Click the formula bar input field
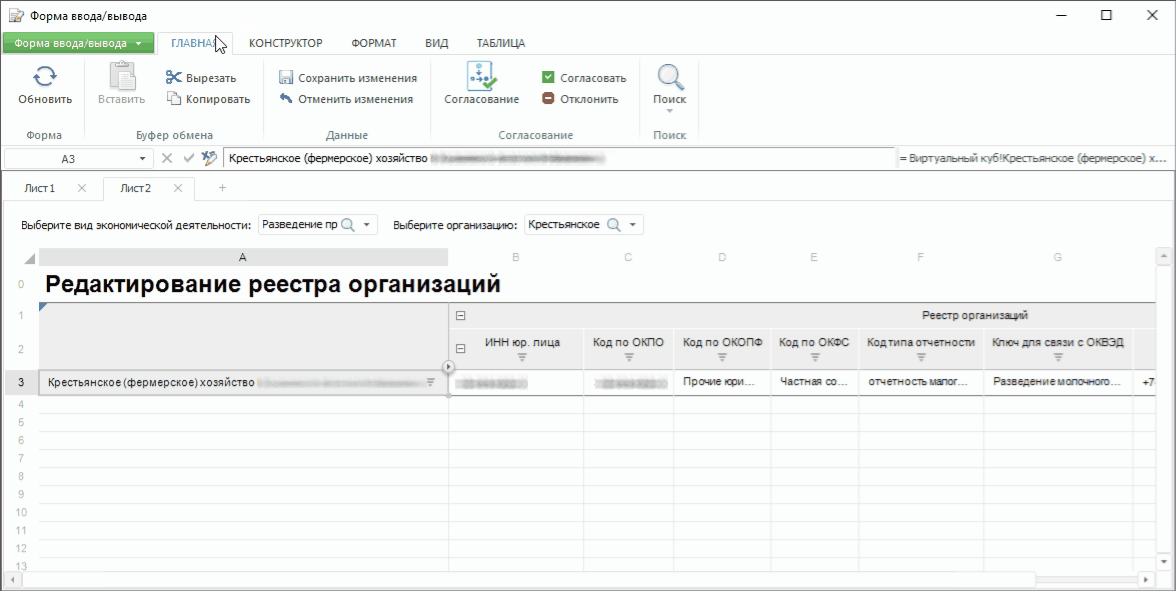This screenshot has height=592, width=1176. pyautogui.click(x=558, y=158)
